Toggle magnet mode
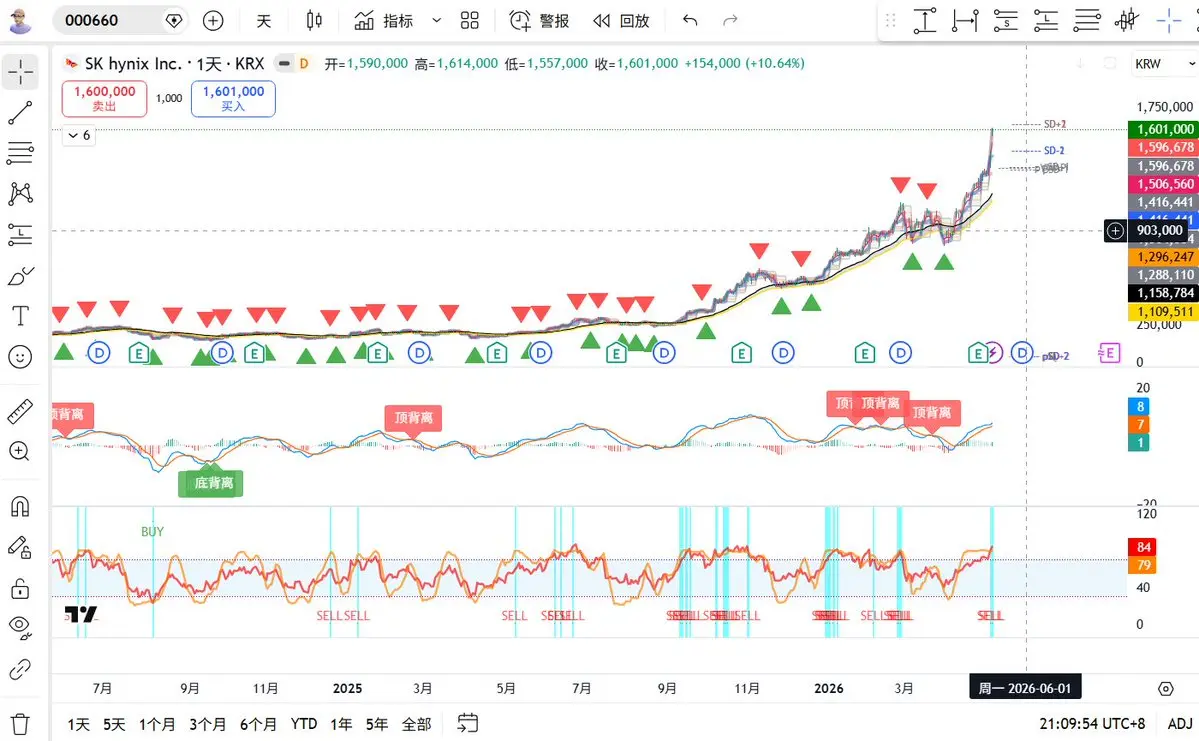Image resolution: width=1199 pixels, height=741 pixels. (21, 506)
